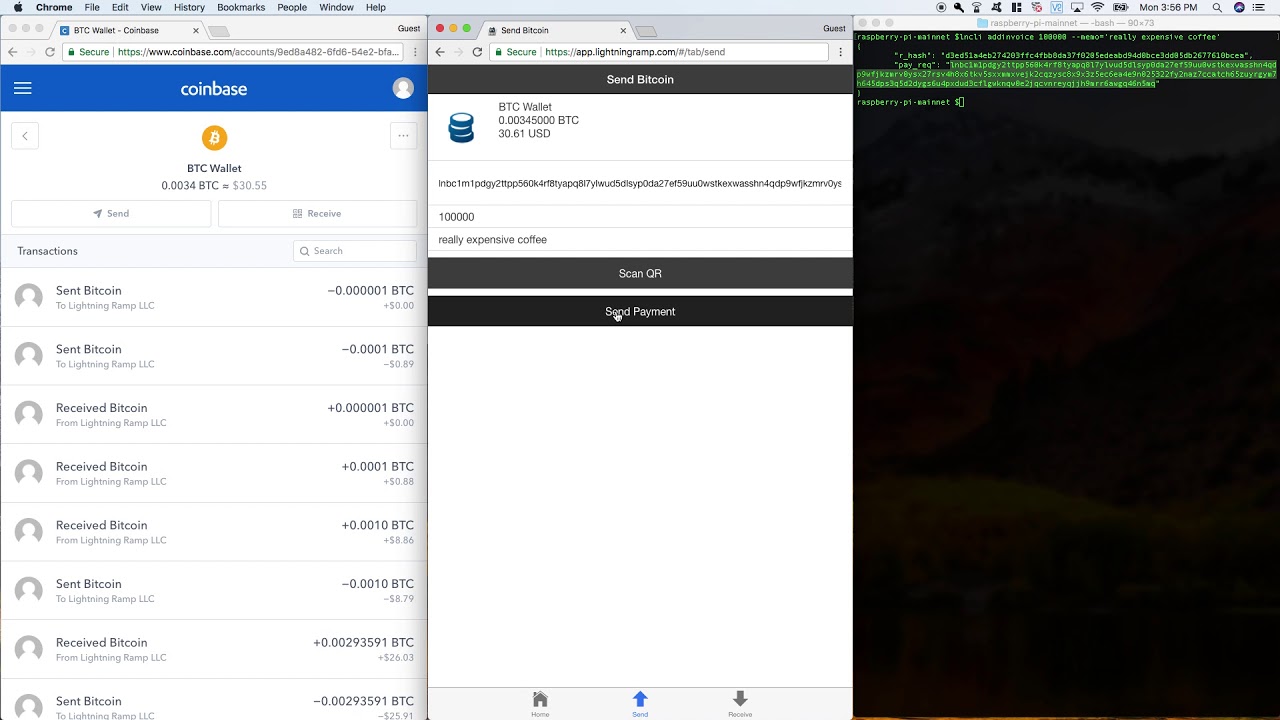Open the Help menu
The image size is (1280, 720).
point(376,7)
